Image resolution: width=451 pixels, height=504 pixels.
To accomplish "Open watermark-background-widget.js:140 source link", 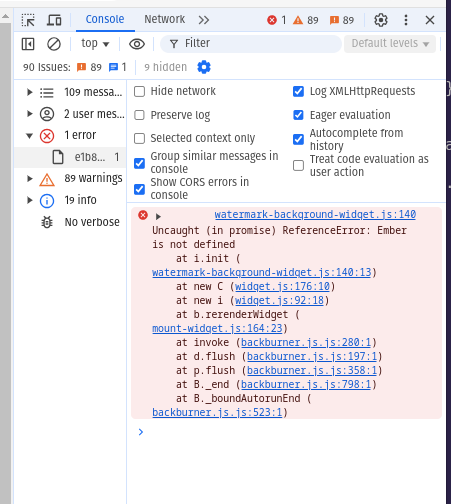I will [x=315, y=214].
